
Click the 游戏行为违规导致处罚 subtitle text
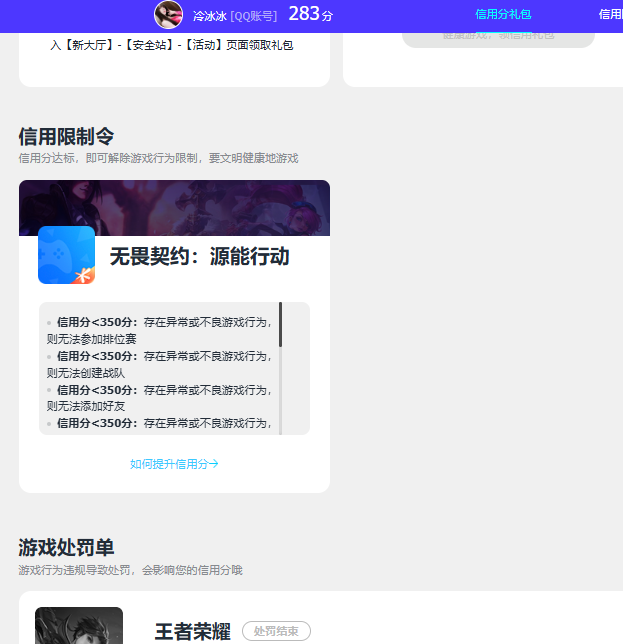pos(131,570)
